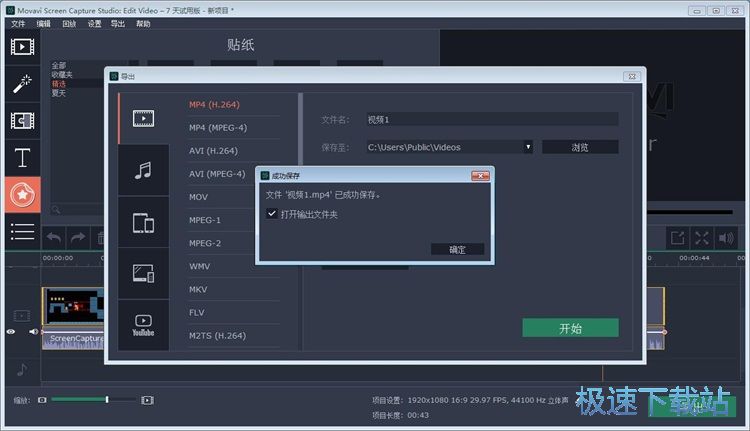The image size is (750, 431).
Task: Open the 回放 menu
Action: tap(69, 23)
